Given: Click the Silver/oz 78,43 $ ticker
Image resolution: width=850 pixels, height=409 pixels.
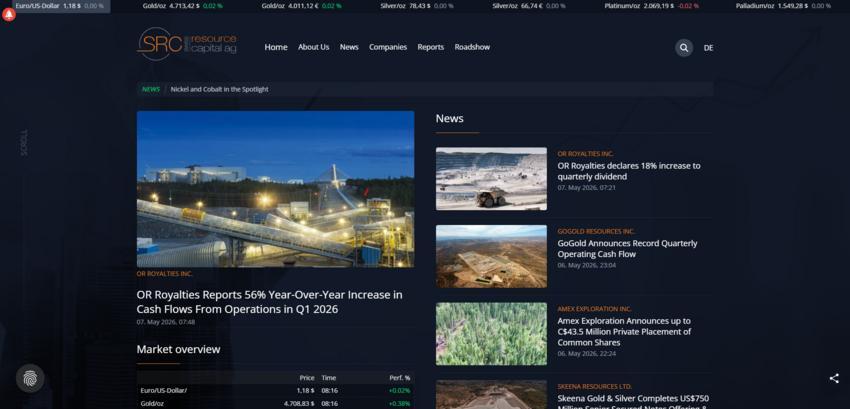Looking at the screenshot, I should 416,6.
